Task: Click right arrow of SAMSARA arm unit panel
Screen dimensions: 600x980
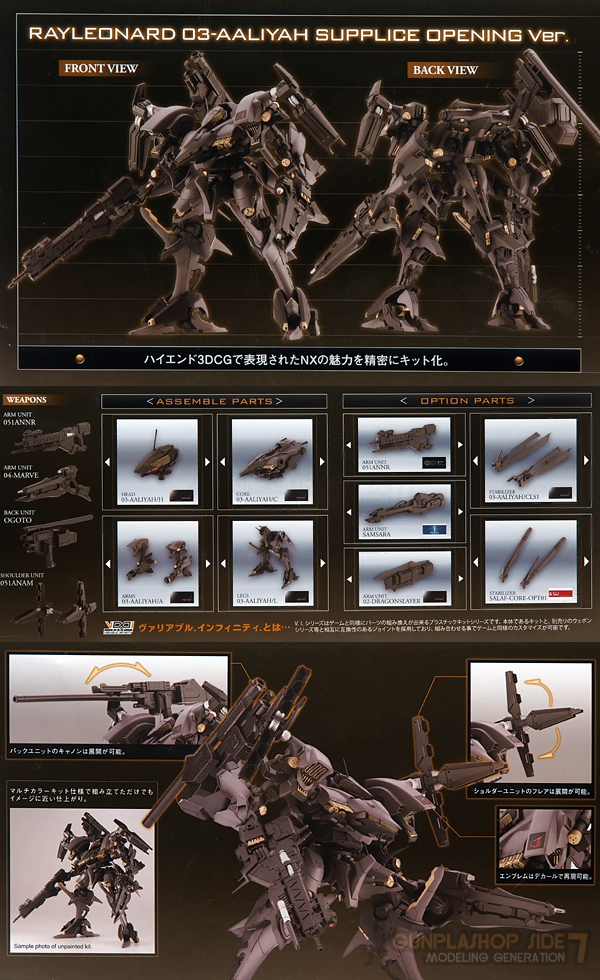Action: tap(461, 511)
